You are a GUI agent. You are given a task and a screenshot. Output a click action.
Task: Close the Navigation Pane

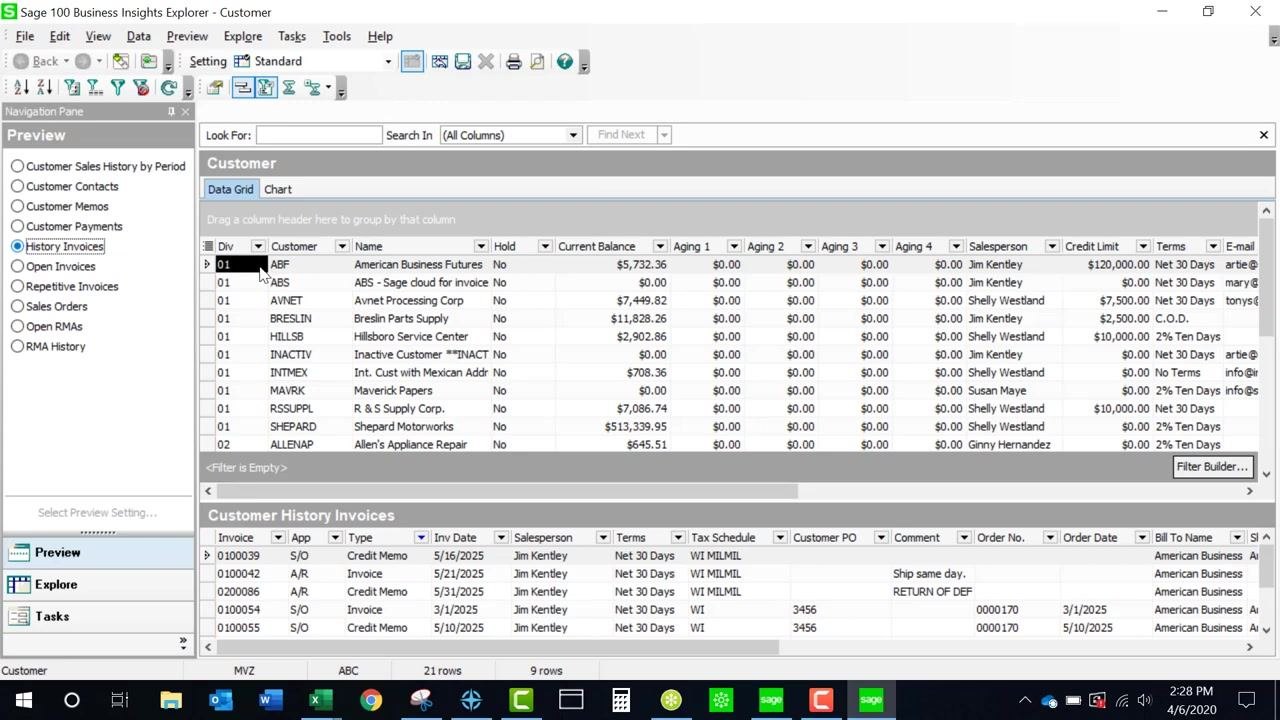coord(185,111)
